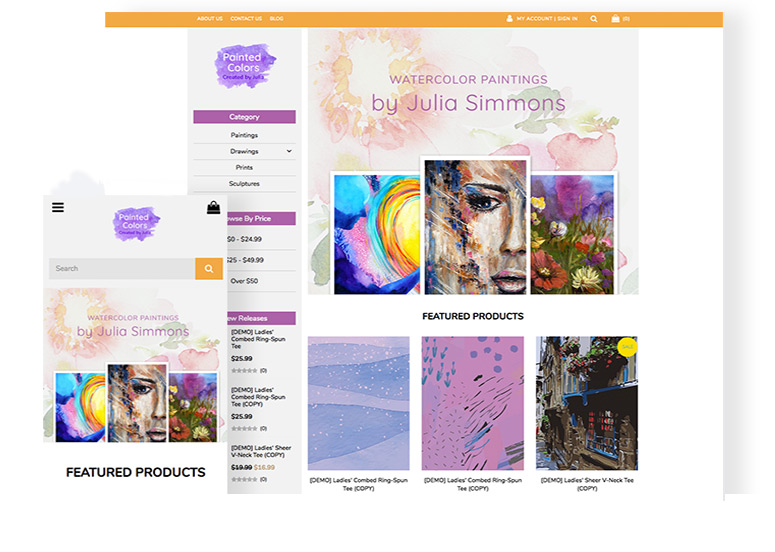Click the flowers painting in desktop banner

pos(572,234)
